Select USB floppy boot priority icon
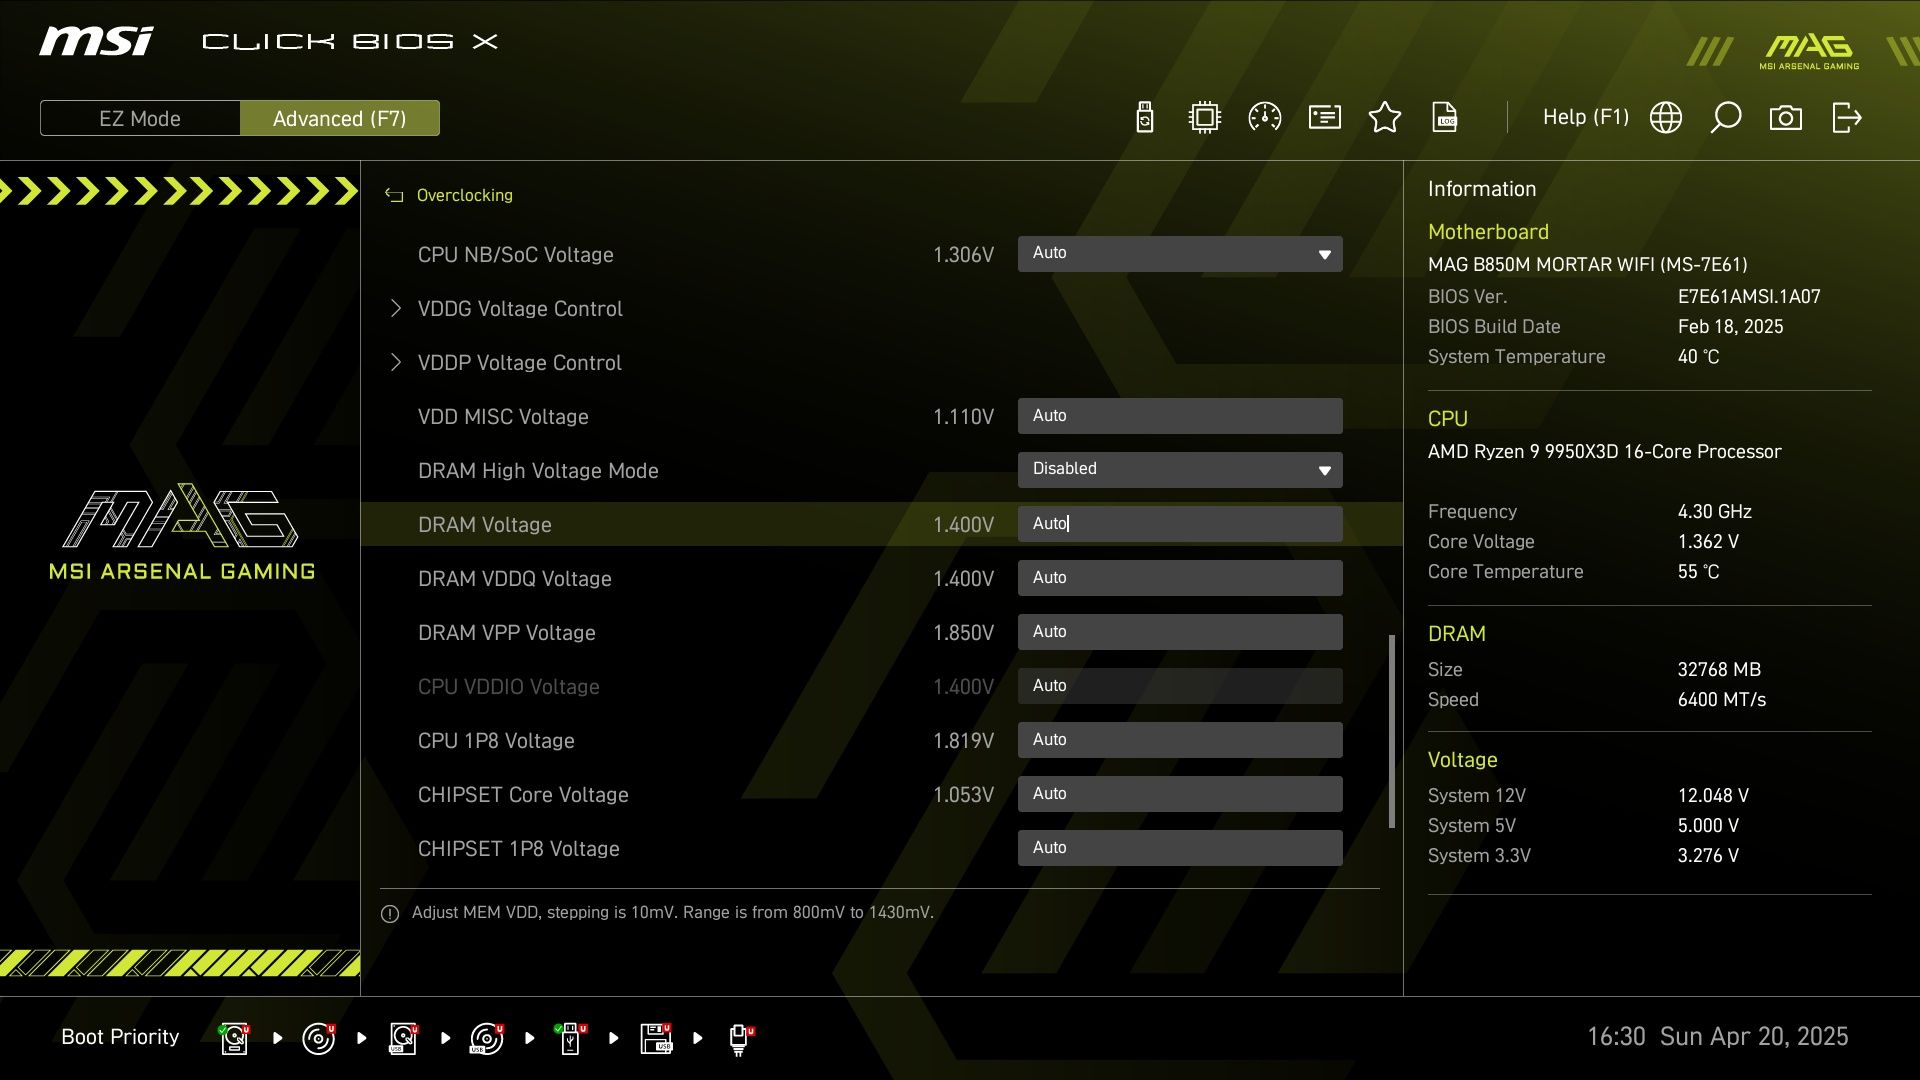This screenshot has width=1920, height=1080. tap(656, 1038)
